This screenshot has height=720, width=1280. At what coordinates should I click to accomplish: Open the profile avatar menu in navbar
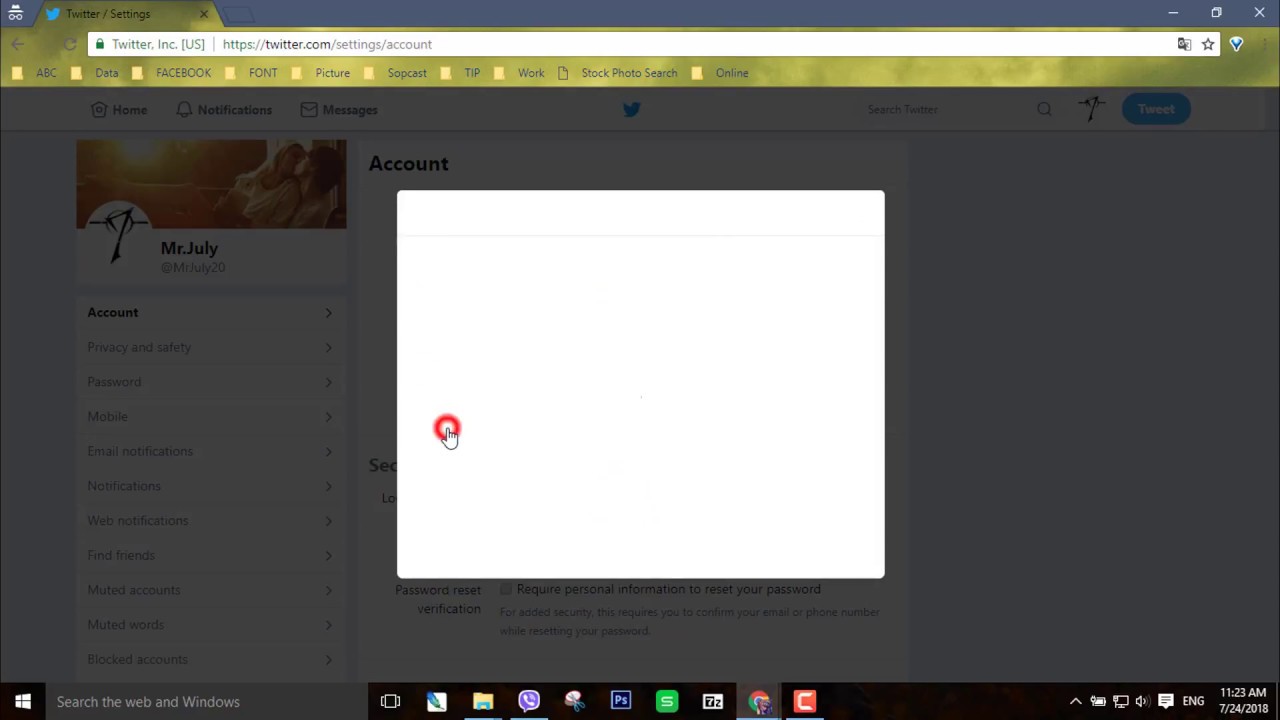tap(1092, 109)
